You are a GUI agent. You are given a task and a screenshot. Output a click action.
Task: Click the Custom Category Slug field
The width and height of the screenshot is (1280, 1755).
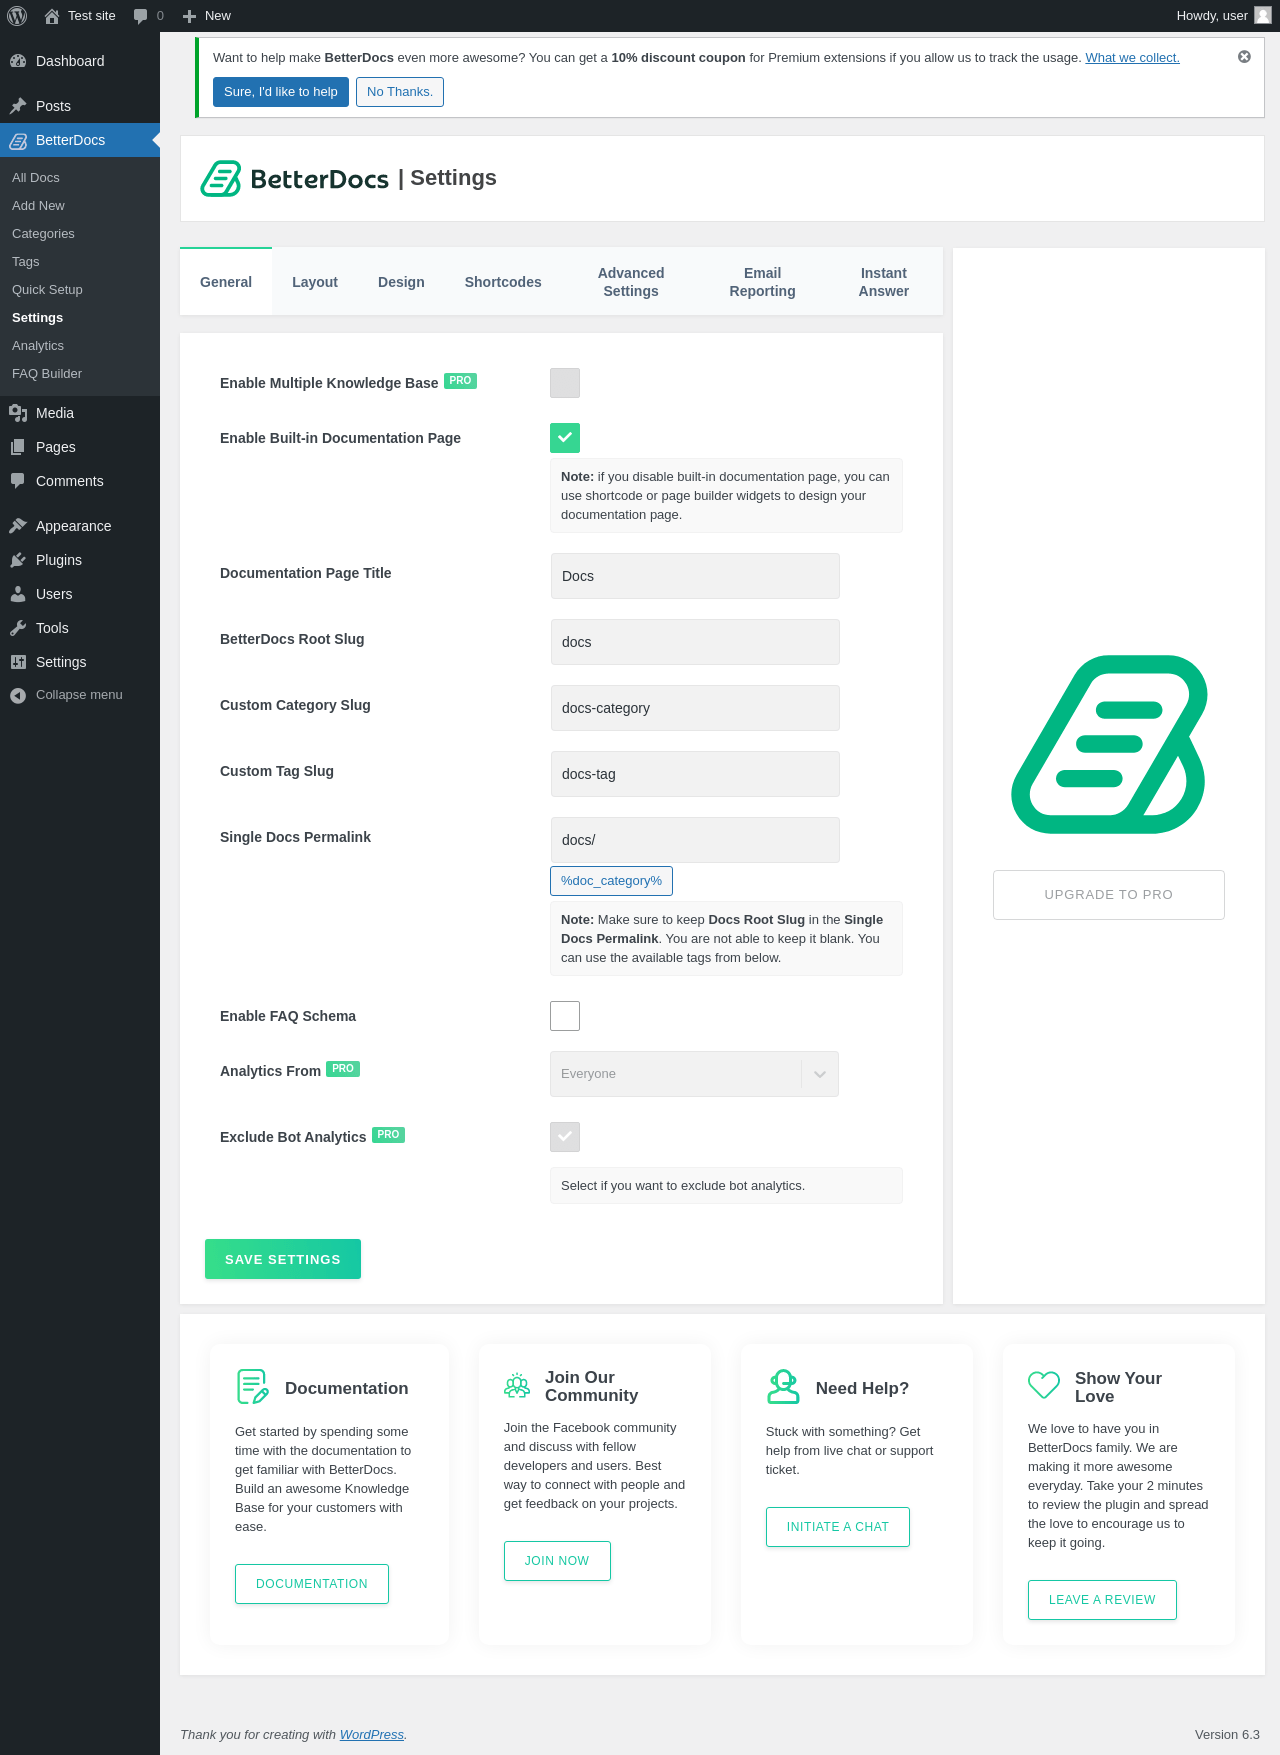click(x=695, y=708)
